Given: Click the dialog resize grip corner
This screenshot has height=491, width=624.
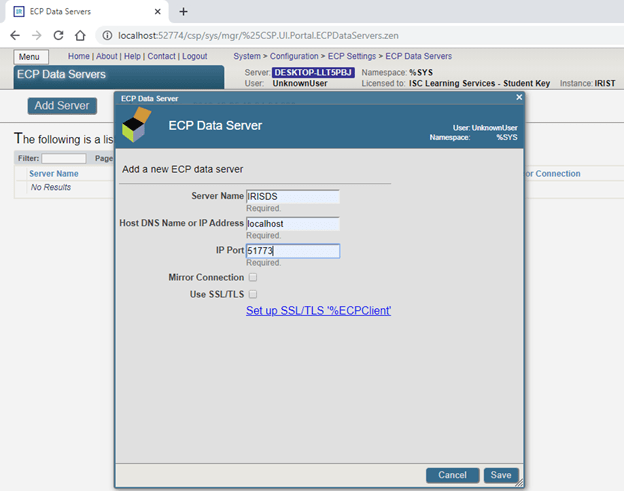Looking at the screenshot, I should click(519, 483).
